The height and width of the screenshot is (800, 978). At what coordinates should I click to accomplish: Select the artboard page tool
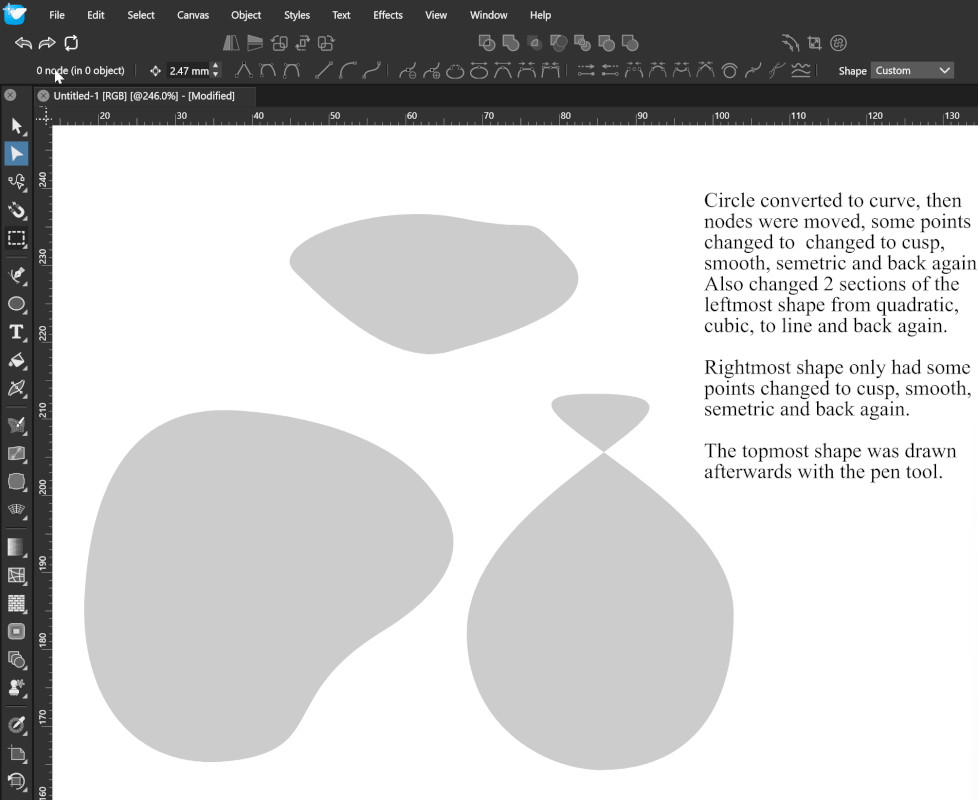pyautogui.click(x=16, y=753)
